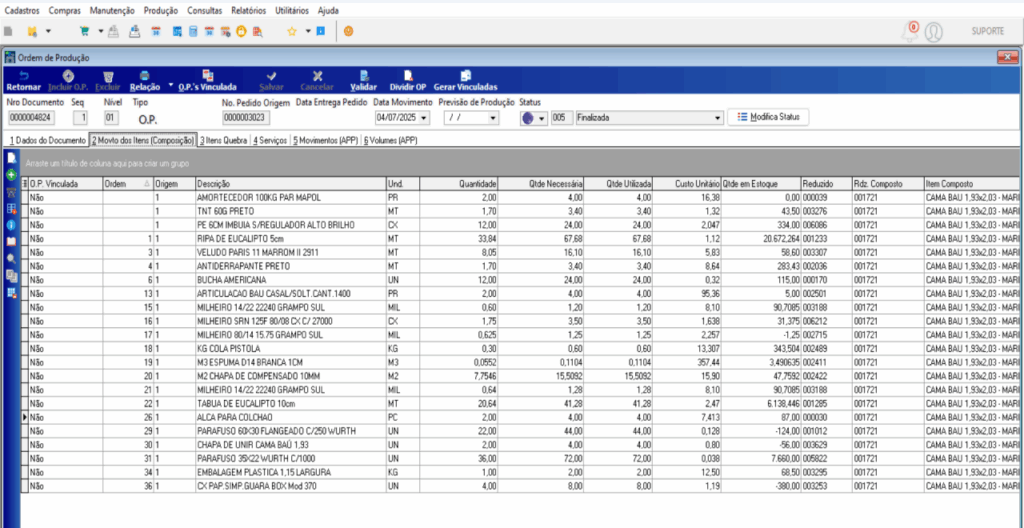Open the Produção menu
Image resolution: width=1024 pixels, height=528 pixels.
[x=160, y=9]
